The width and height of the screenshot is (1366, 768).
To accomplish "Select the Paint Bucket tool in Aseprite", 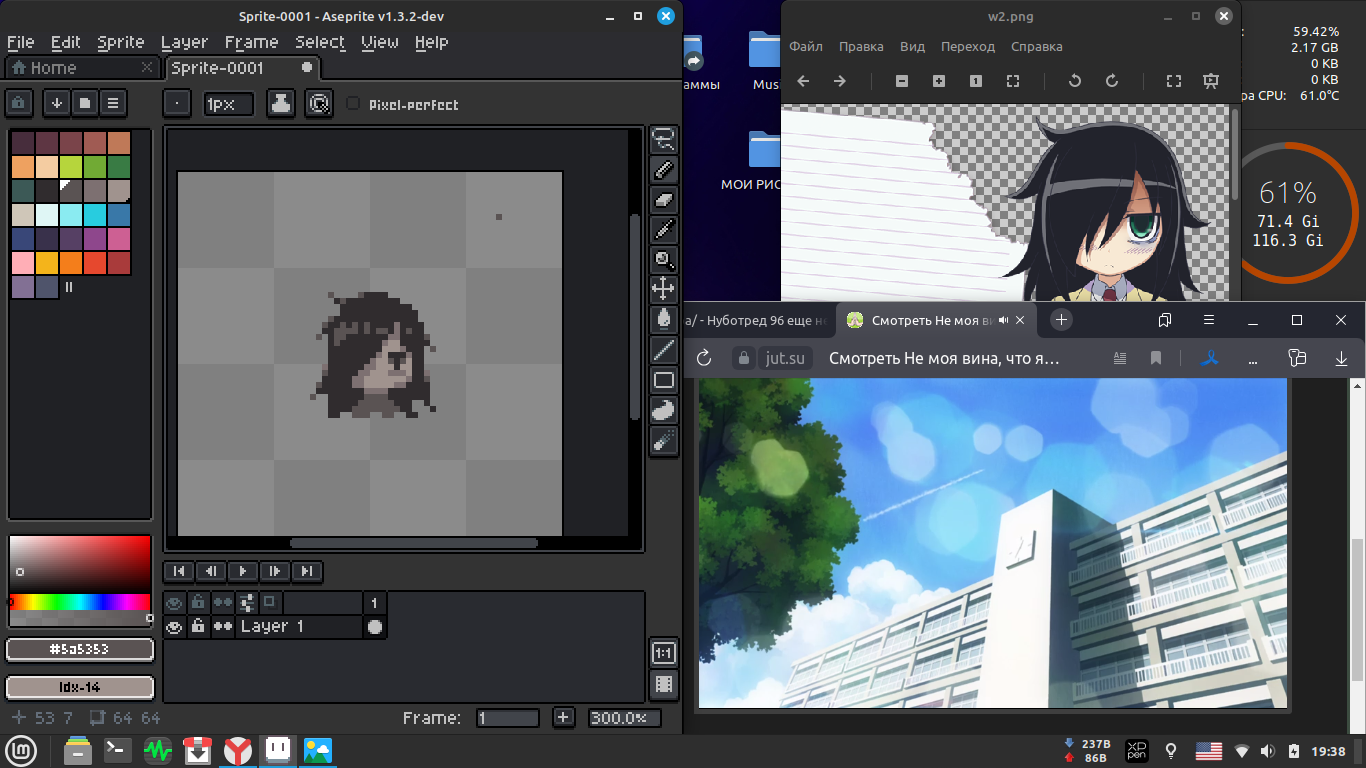I will pyautogui.click(x=664, y=320).
